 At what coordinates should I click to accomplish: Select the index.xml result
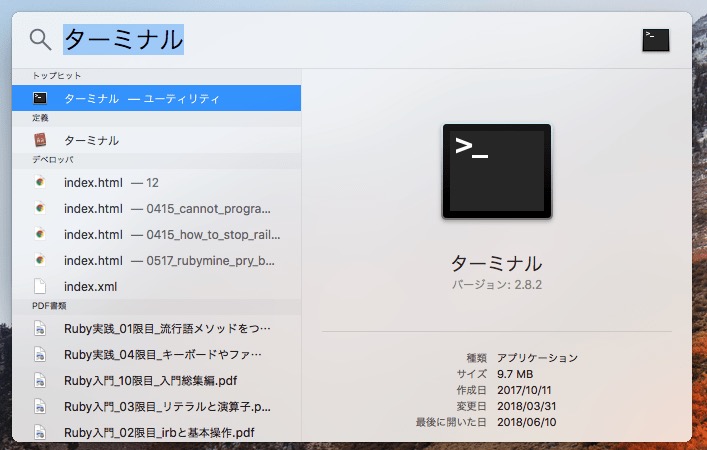(156, 286)
